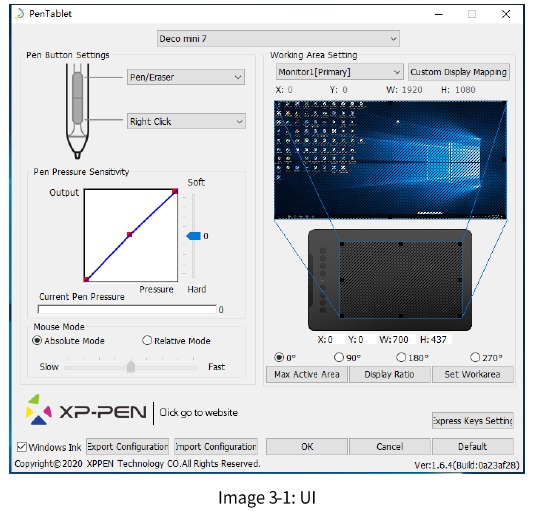Close the PenTablet window
The height and width of the screenshot is (516, 546).
tap(506, 14)
